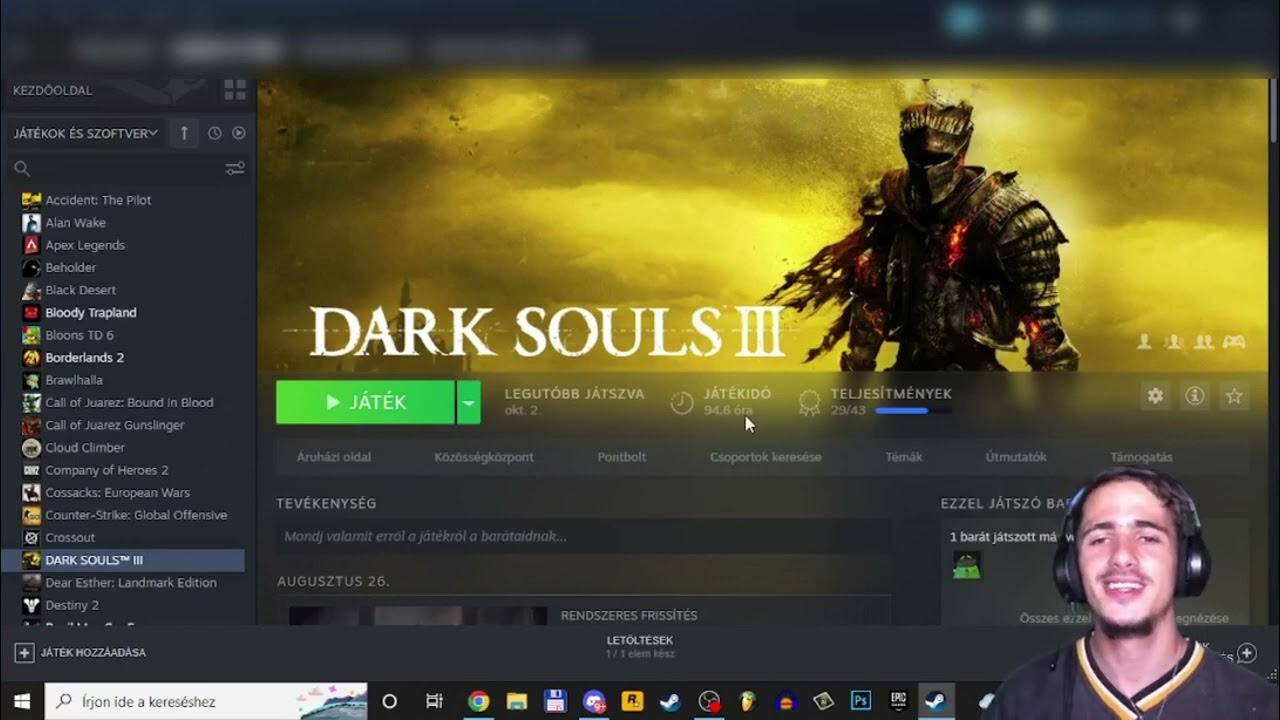
Task: Select Bloons TD 6 in library list
Action: click(x=79, y=335)
